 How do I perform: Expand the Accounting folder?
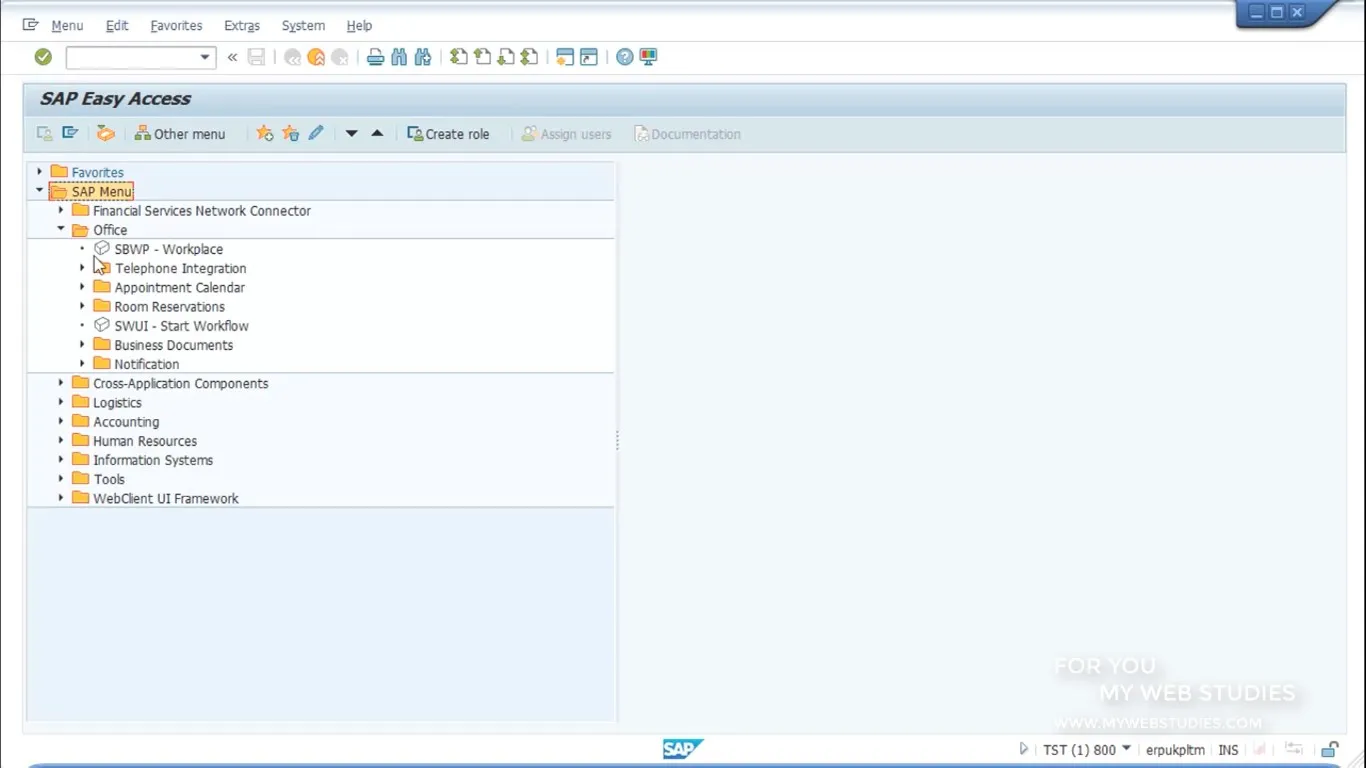[61, 421]
